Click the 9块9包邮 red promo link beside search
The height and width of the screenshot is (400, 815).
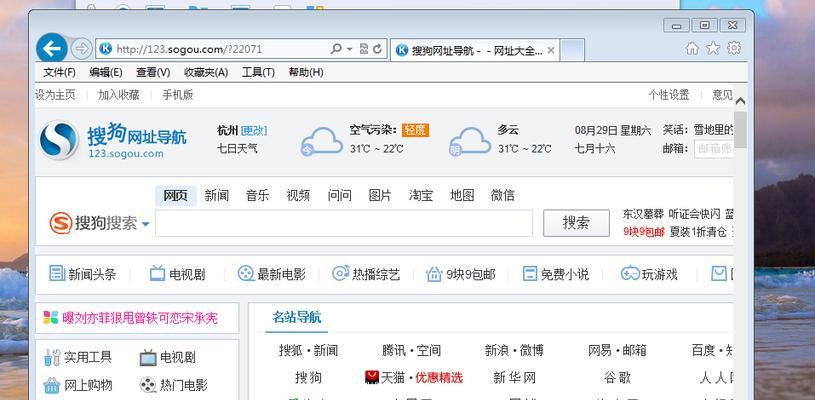tap(643, 232)
